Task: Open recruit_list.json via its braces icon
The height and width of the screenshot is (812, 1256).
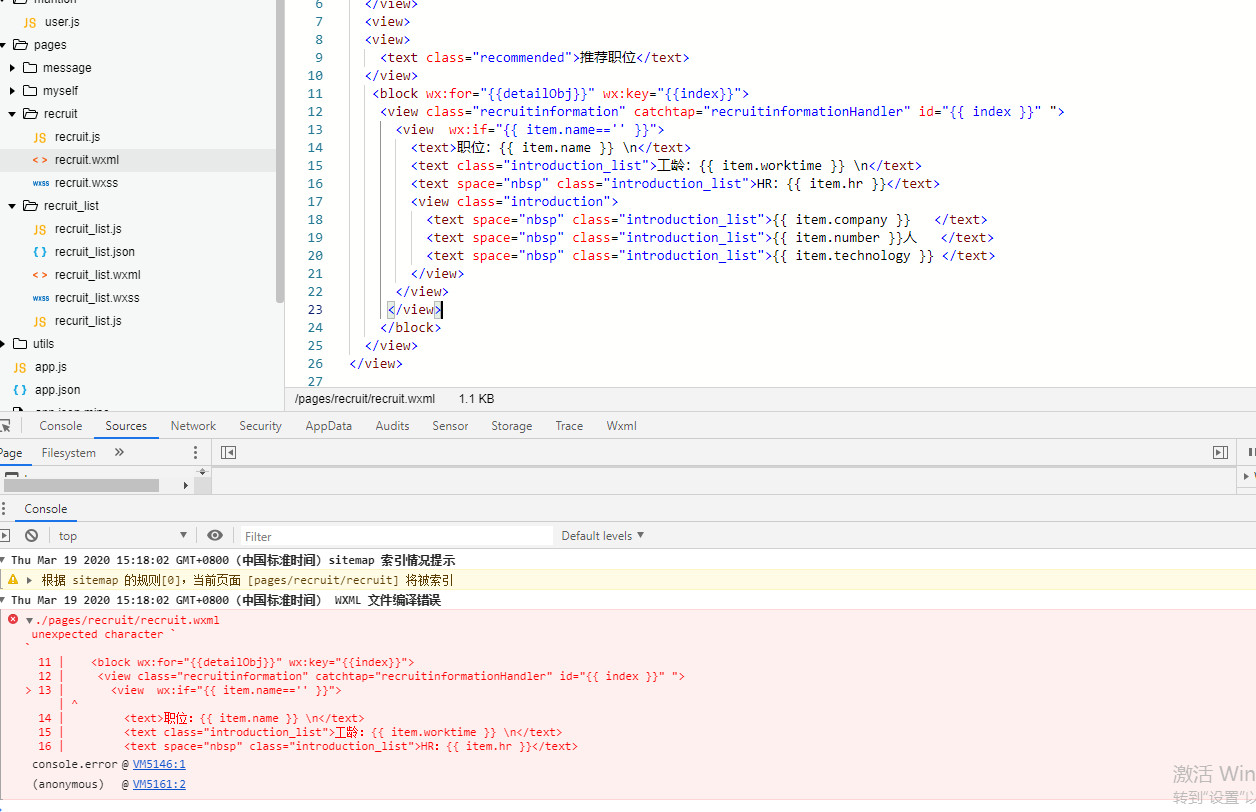Action: (40, 252)
